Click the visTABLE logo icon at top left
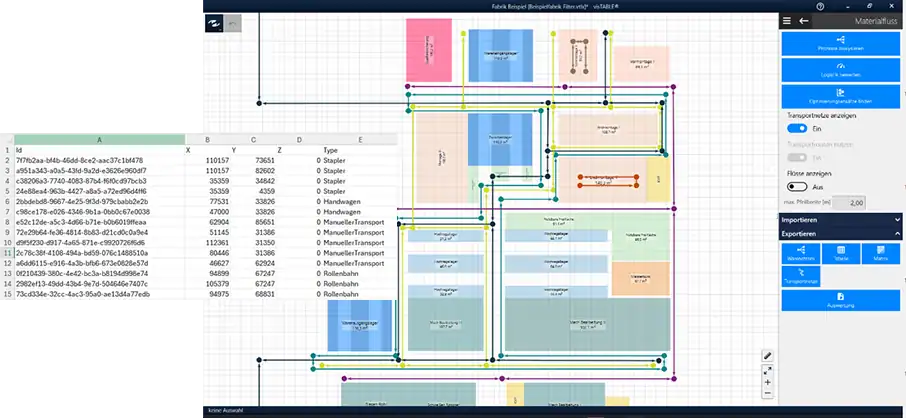The height and width of the screenshot is (418, 906). (x=213, y=23)
